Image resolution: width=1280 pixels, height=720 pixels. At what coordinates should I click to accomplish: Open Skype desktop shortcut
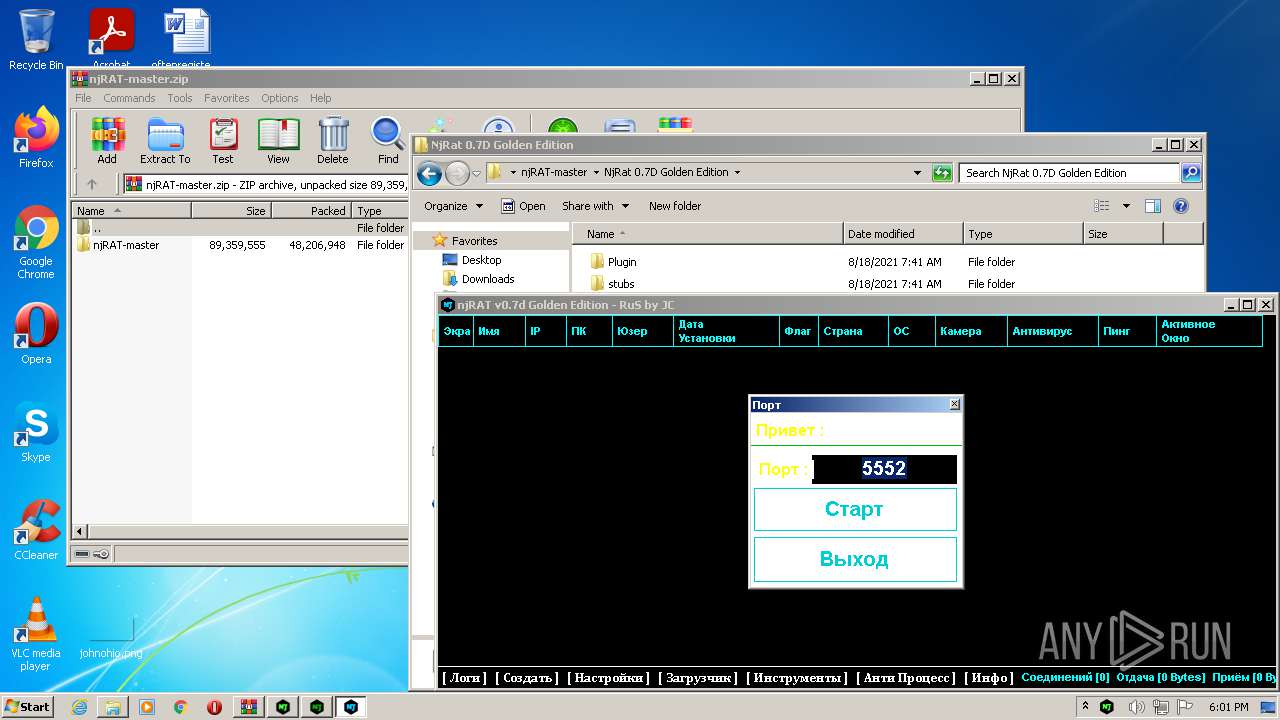36,432
